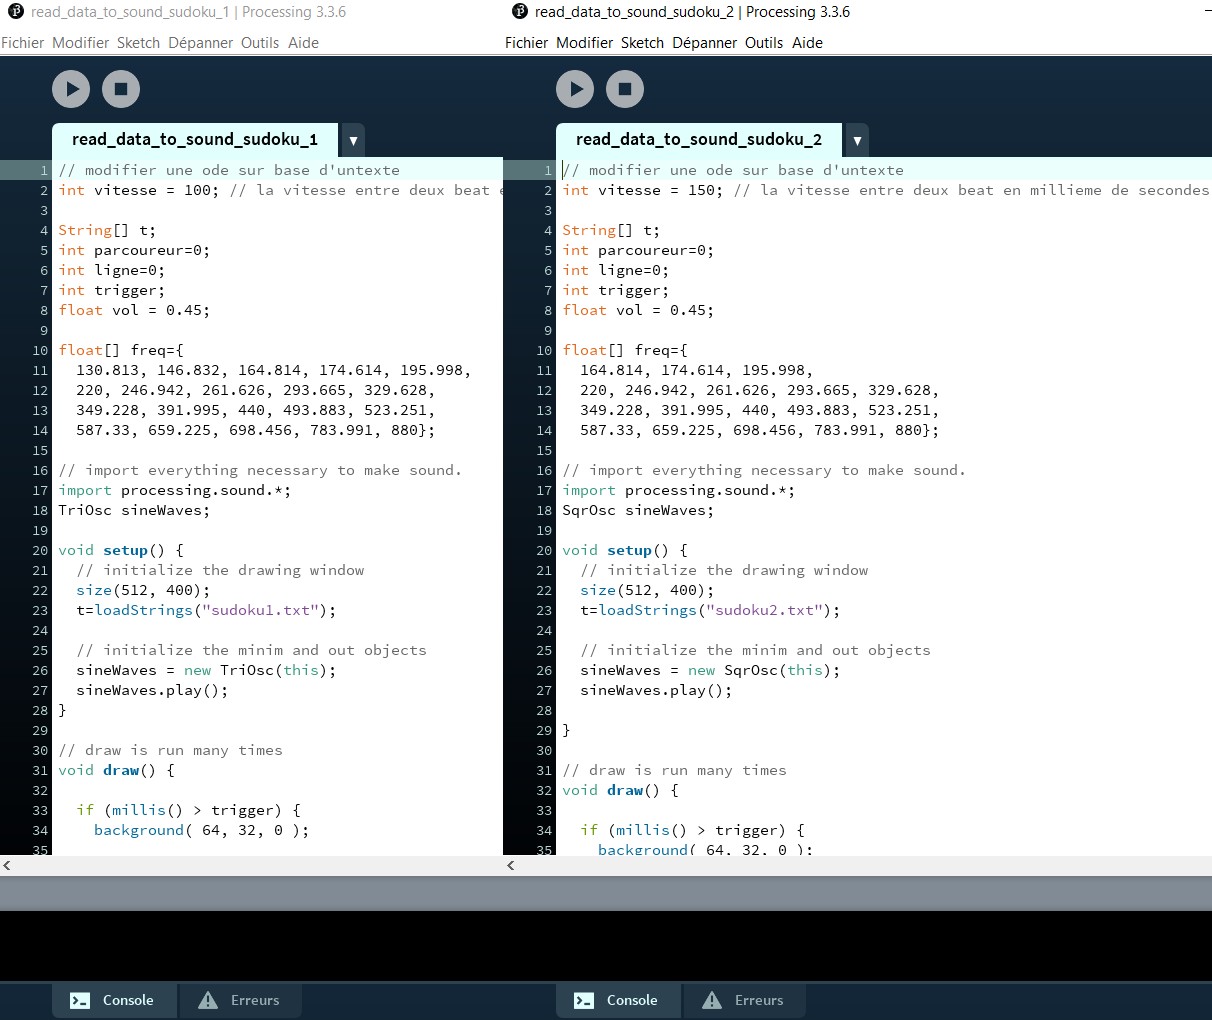Stop sketch in sudoku_2 window

pyautogui.click(x=625, y=89)
